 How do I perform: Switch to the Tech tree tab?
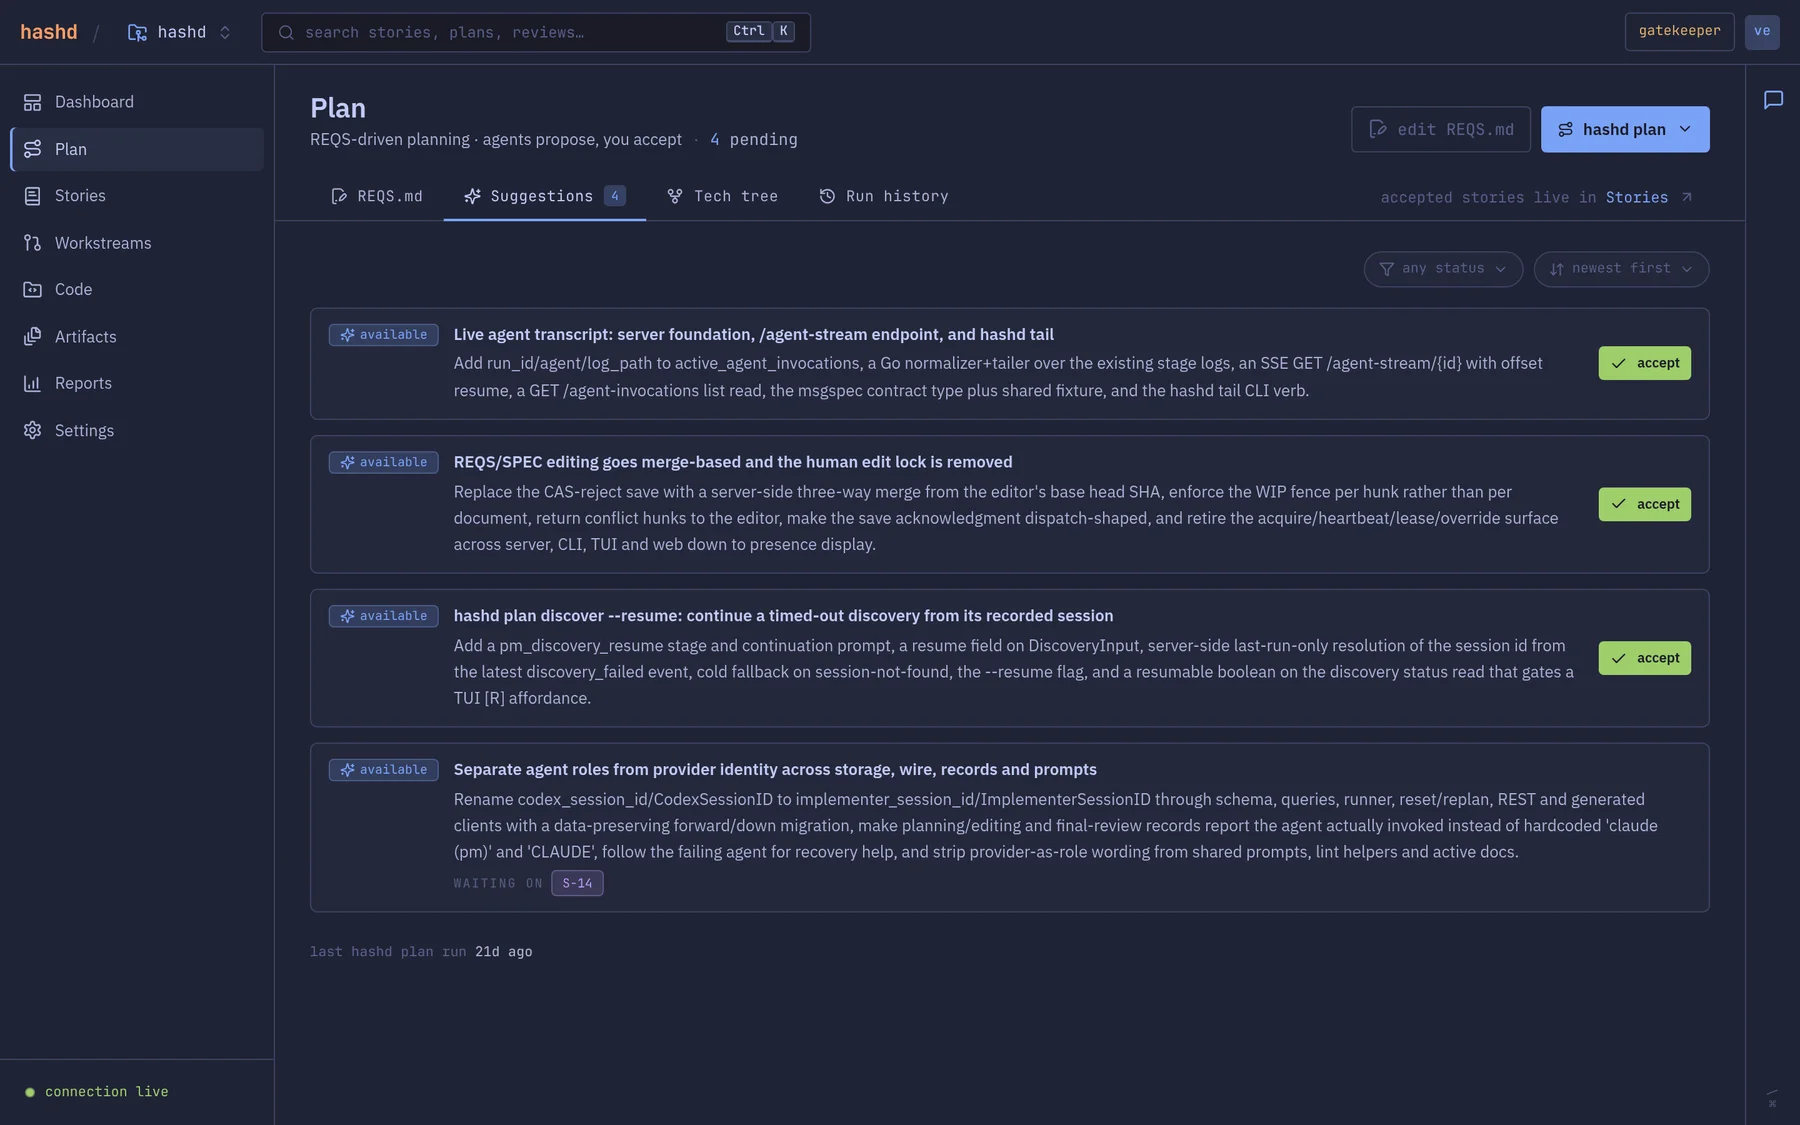(722, 197)
